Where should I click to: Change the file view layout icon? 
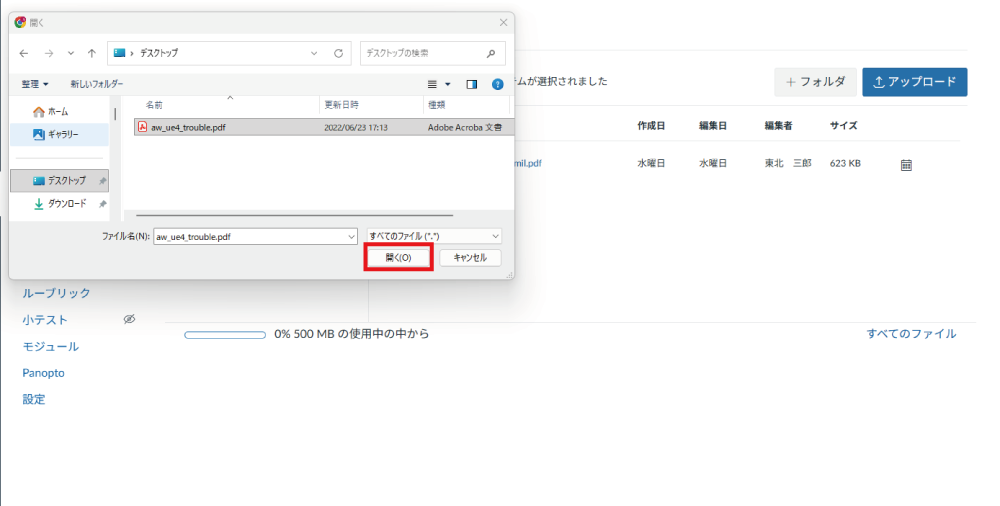coord(432,84)
